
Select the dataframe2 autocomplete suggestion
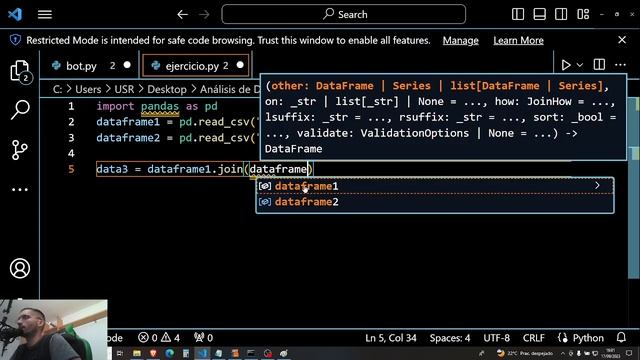[x=435, y=202]
